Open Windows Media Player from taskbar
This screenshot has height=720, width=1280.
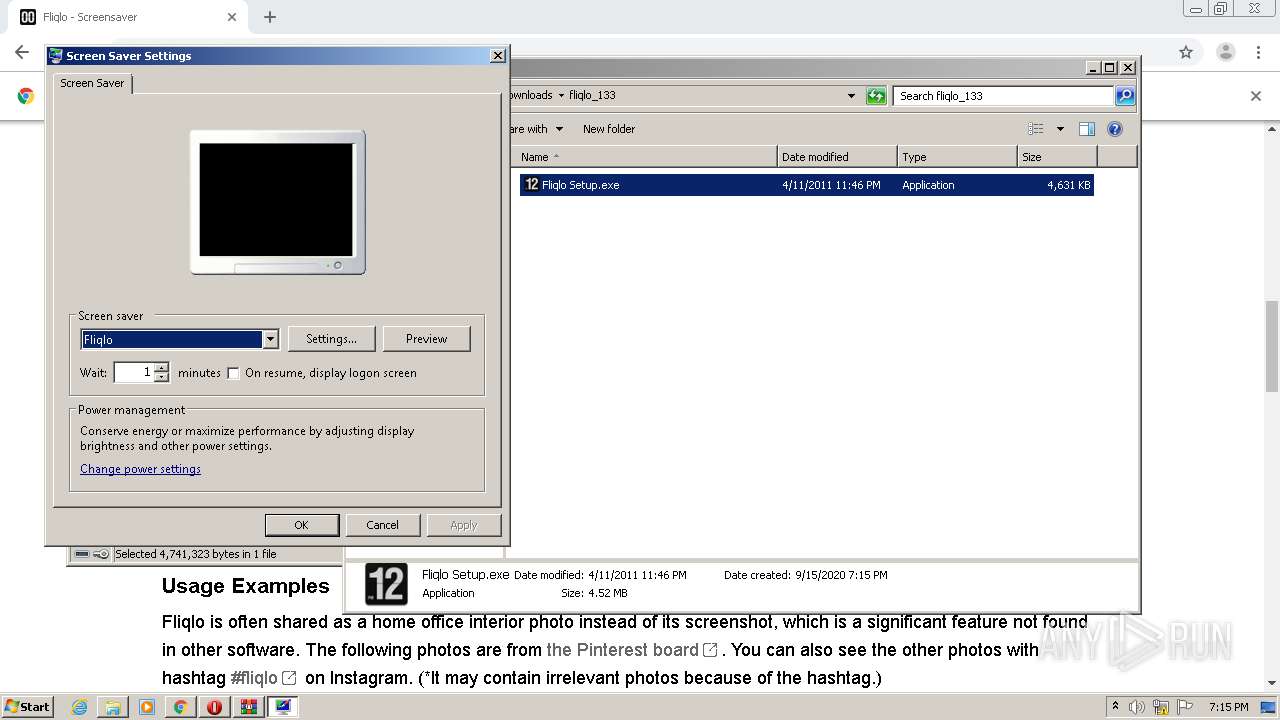point(147,707)
